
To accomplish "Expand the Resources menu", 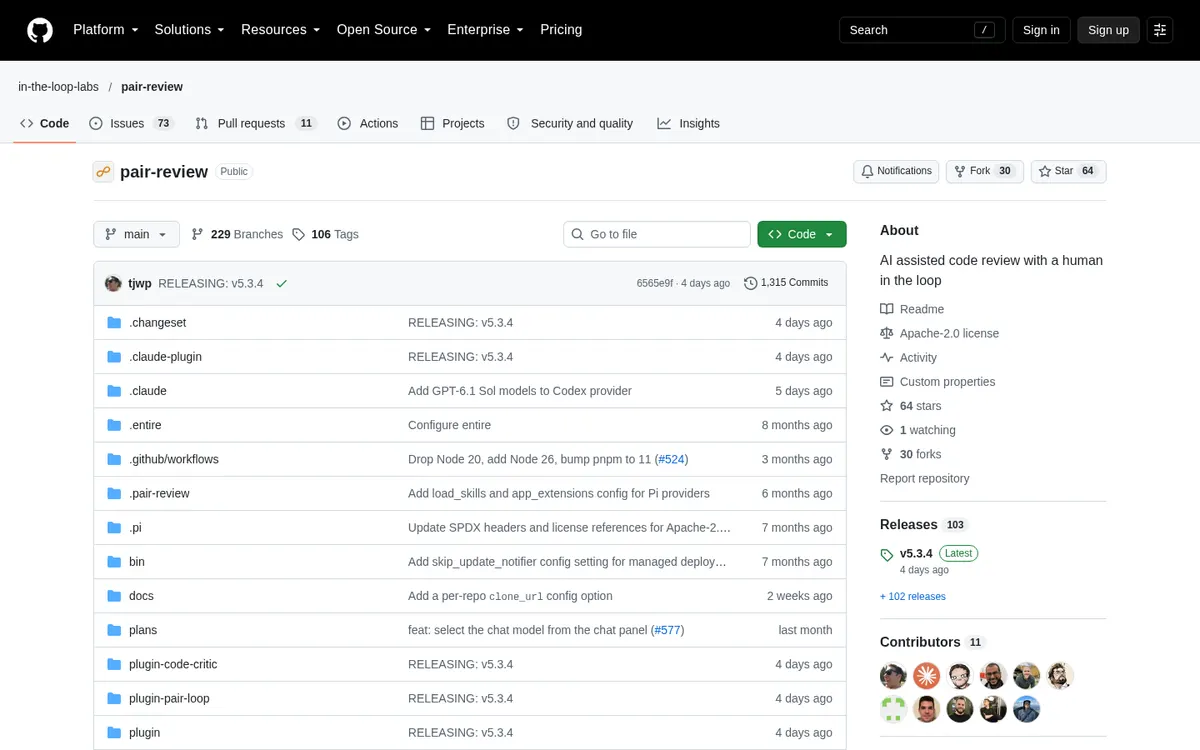I will (280, 30).
